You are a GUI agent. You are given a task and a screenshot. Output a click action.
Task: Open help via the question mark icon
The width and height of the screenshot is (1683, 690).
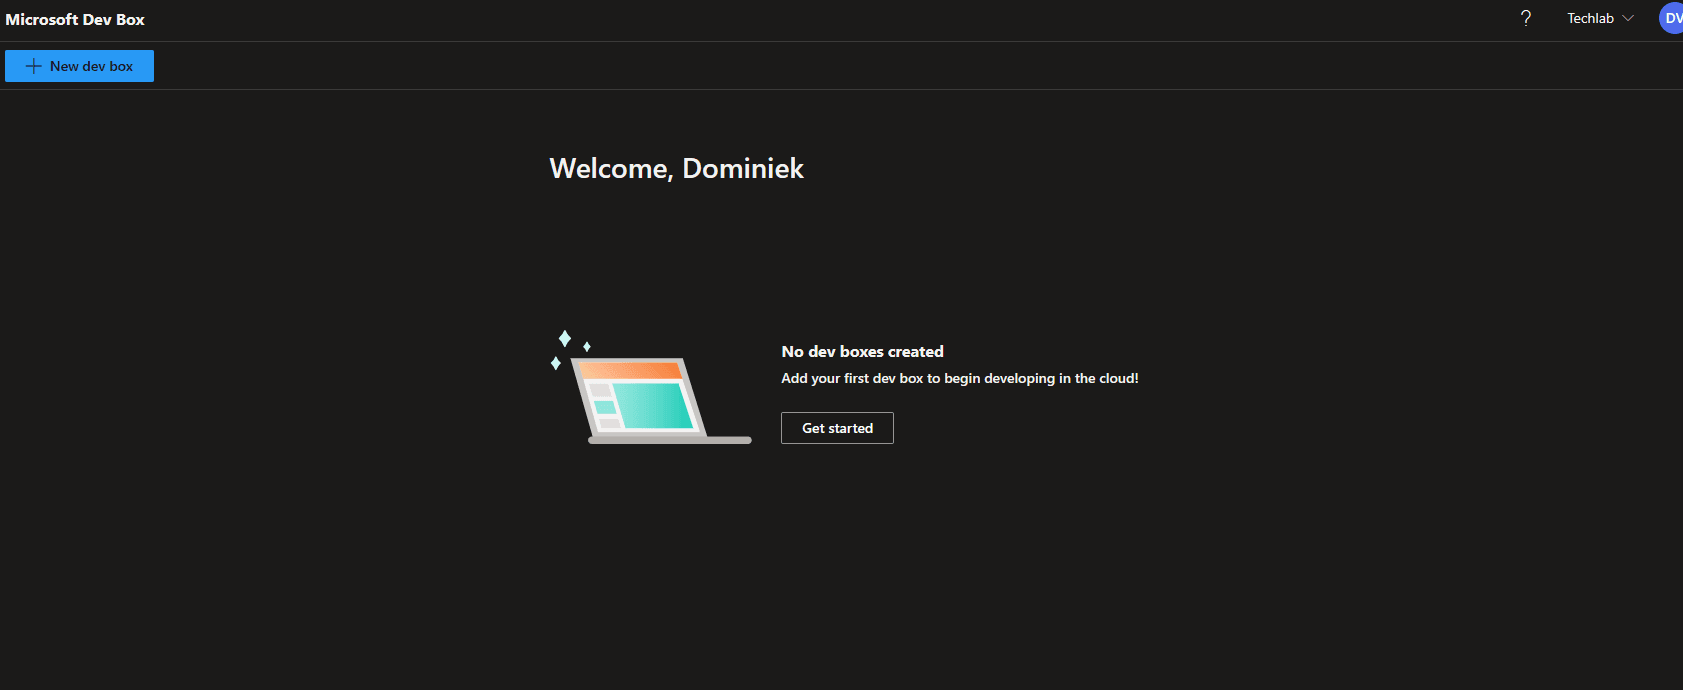point(1525,18)
